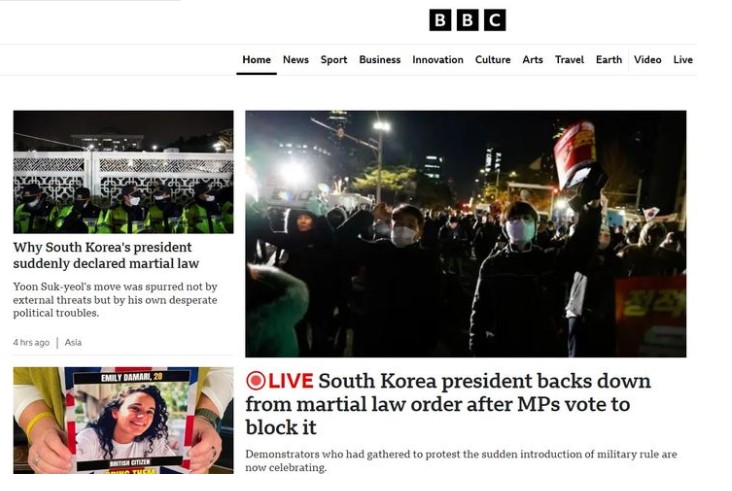Image resolution: width=732 pixels, height=491 pixels.
Task: Open live story 'South Korea president backs down'
Action: click(448, 404)
